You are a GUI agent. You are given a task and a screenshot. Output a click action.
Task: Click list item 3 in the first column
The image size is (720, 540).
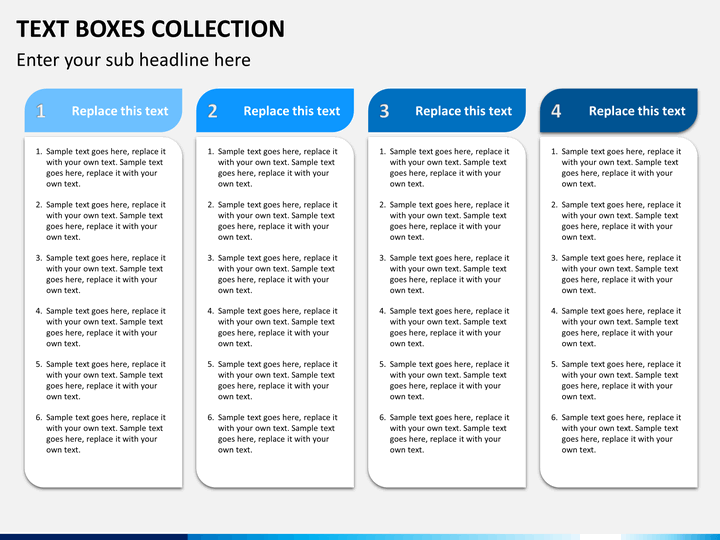(101, 274)
